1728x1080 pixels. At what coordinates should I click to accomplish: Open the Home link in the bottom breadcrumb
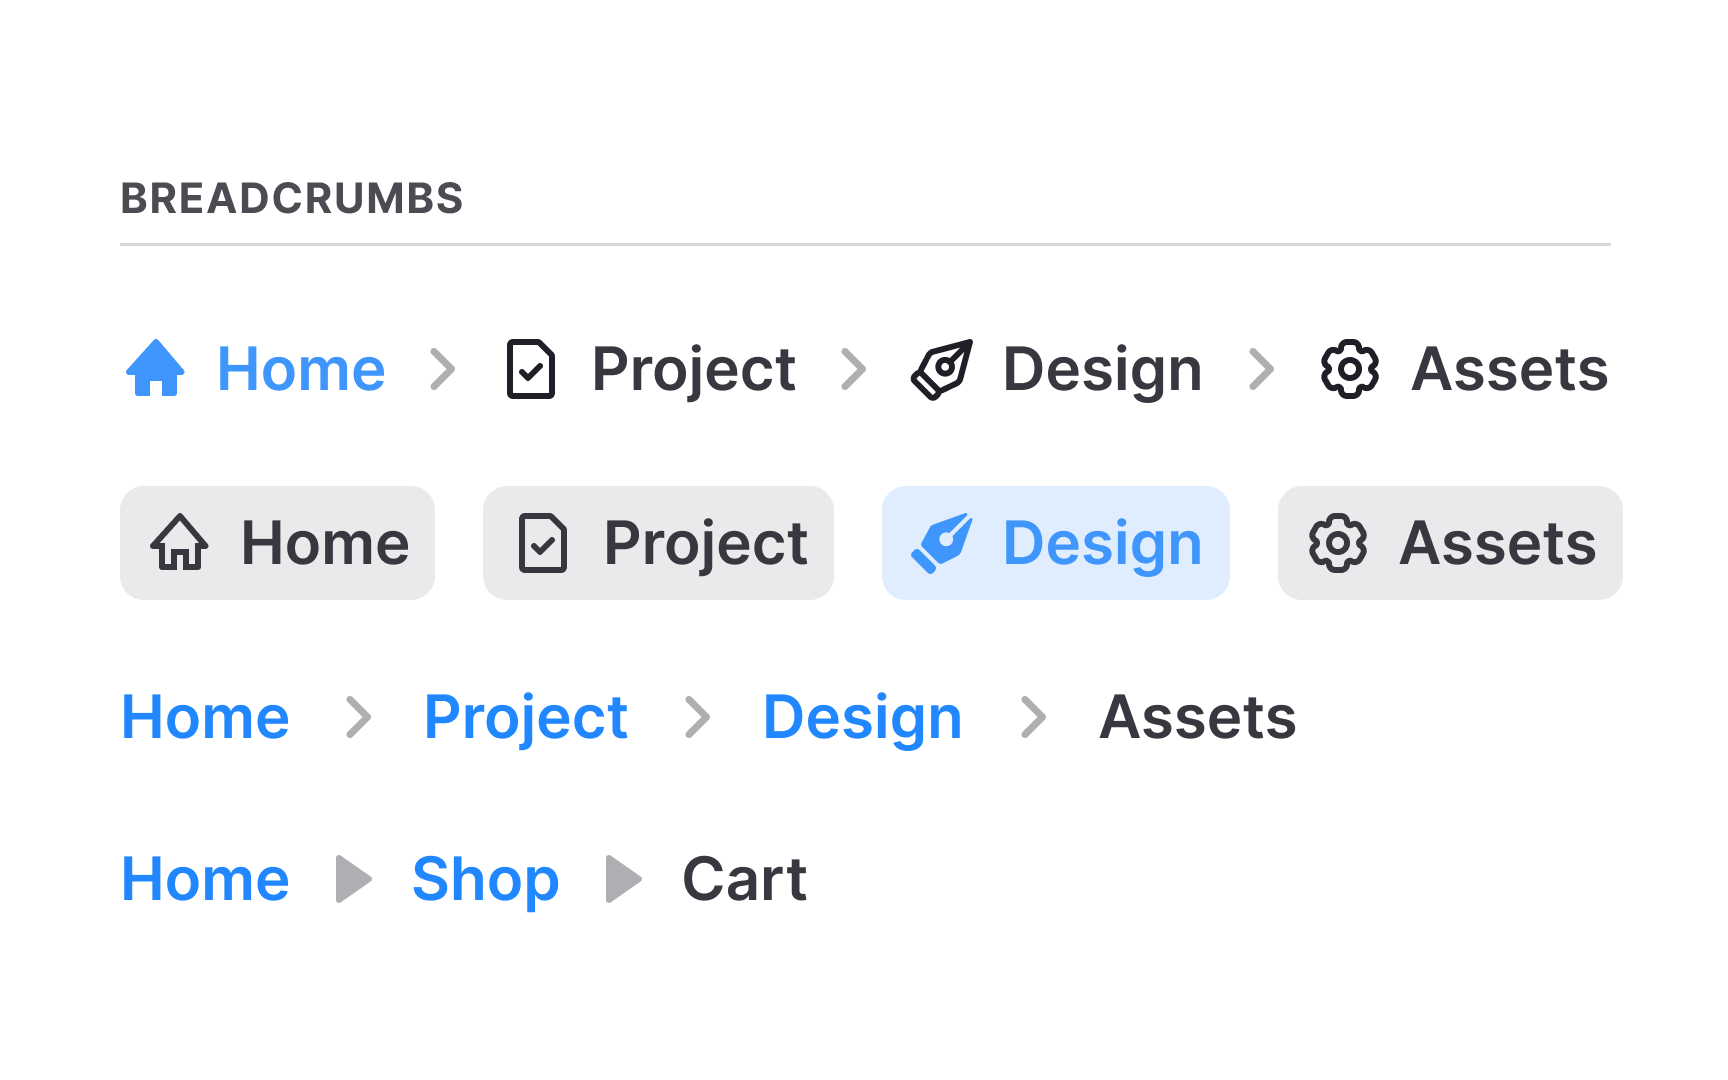tap(204, 879)
